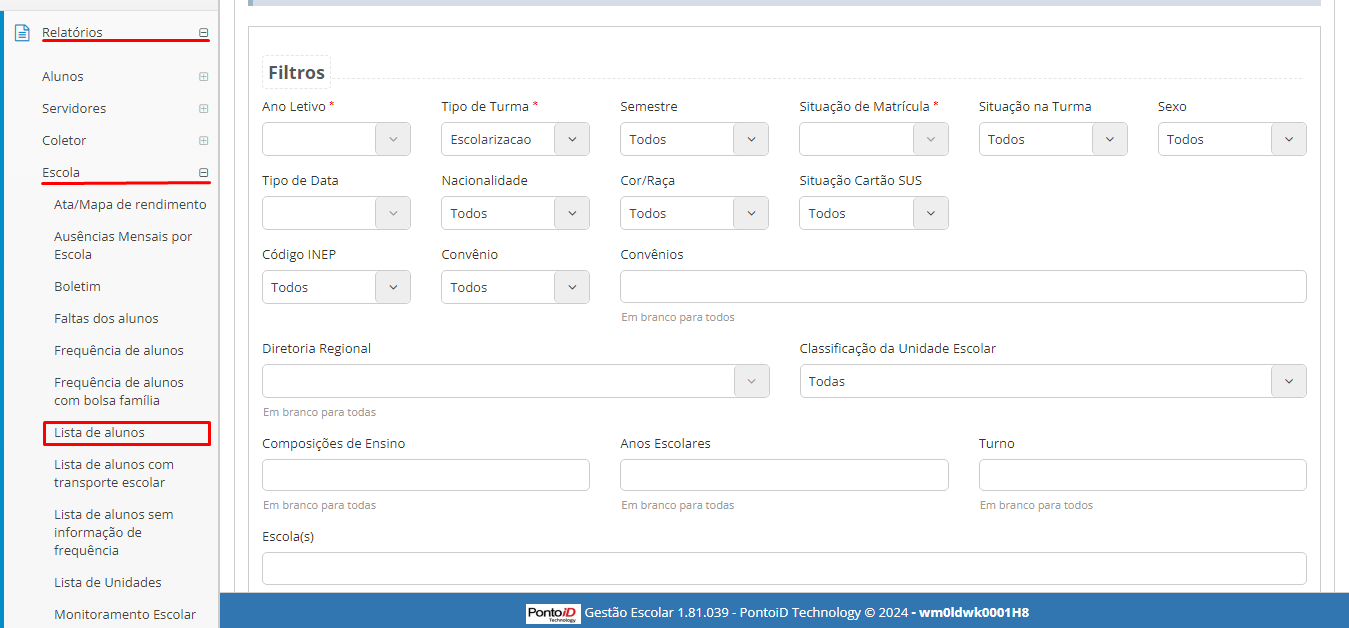Open the Boletim report
The width and height of the screenshot is (1349, 628).
pyautogui.click(x=77, y=287)
